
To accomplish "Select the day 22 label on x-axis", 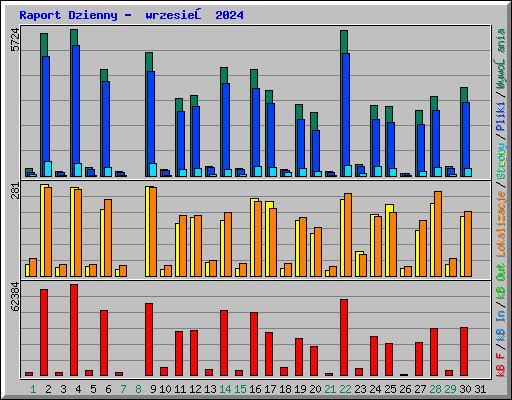I will click(x=345, y=389).
